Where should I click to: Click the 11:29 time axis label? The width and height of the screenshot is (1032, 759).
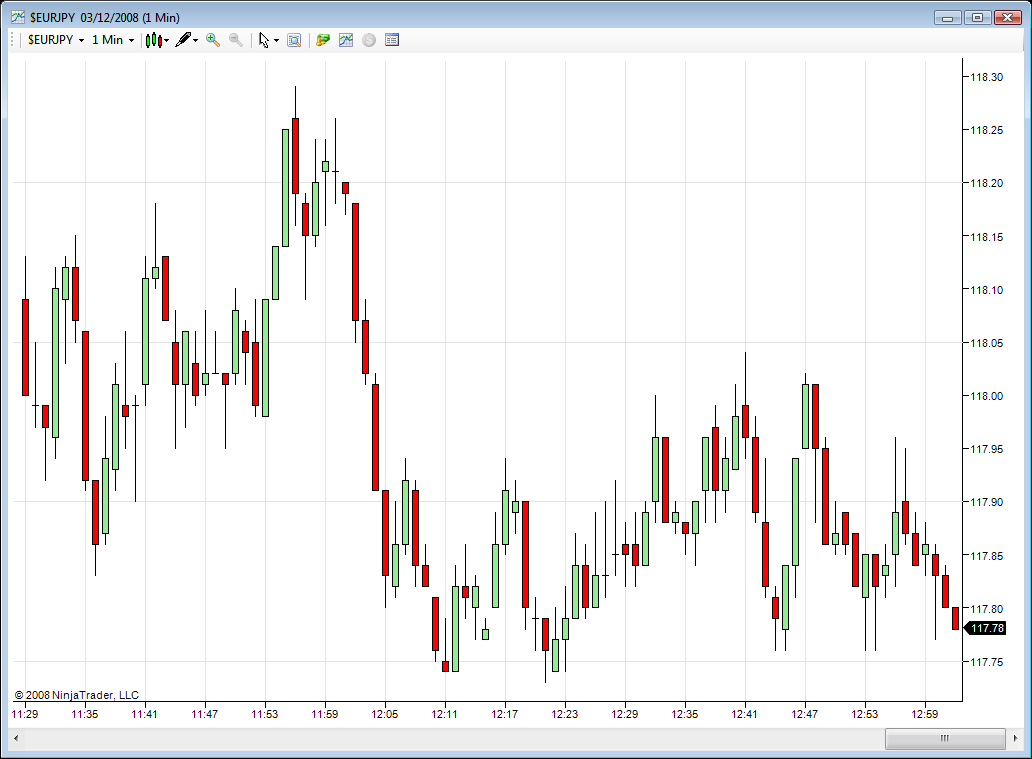click(25, 714)
